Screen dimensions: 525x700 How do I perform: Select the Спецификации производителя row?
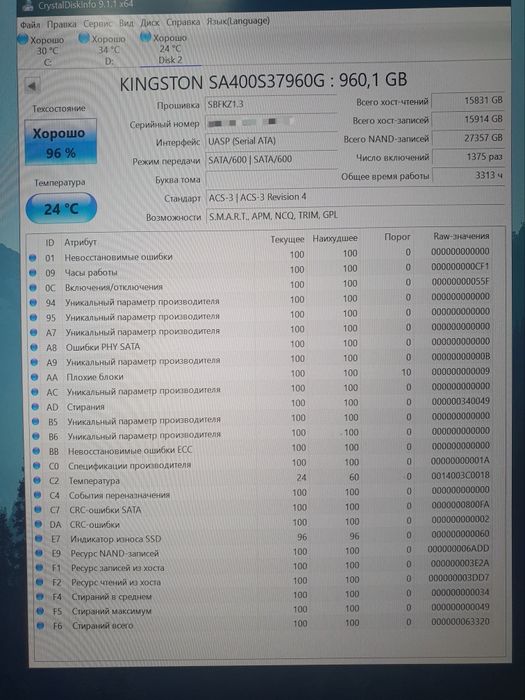pyautogui.click(x=264, y=464)
